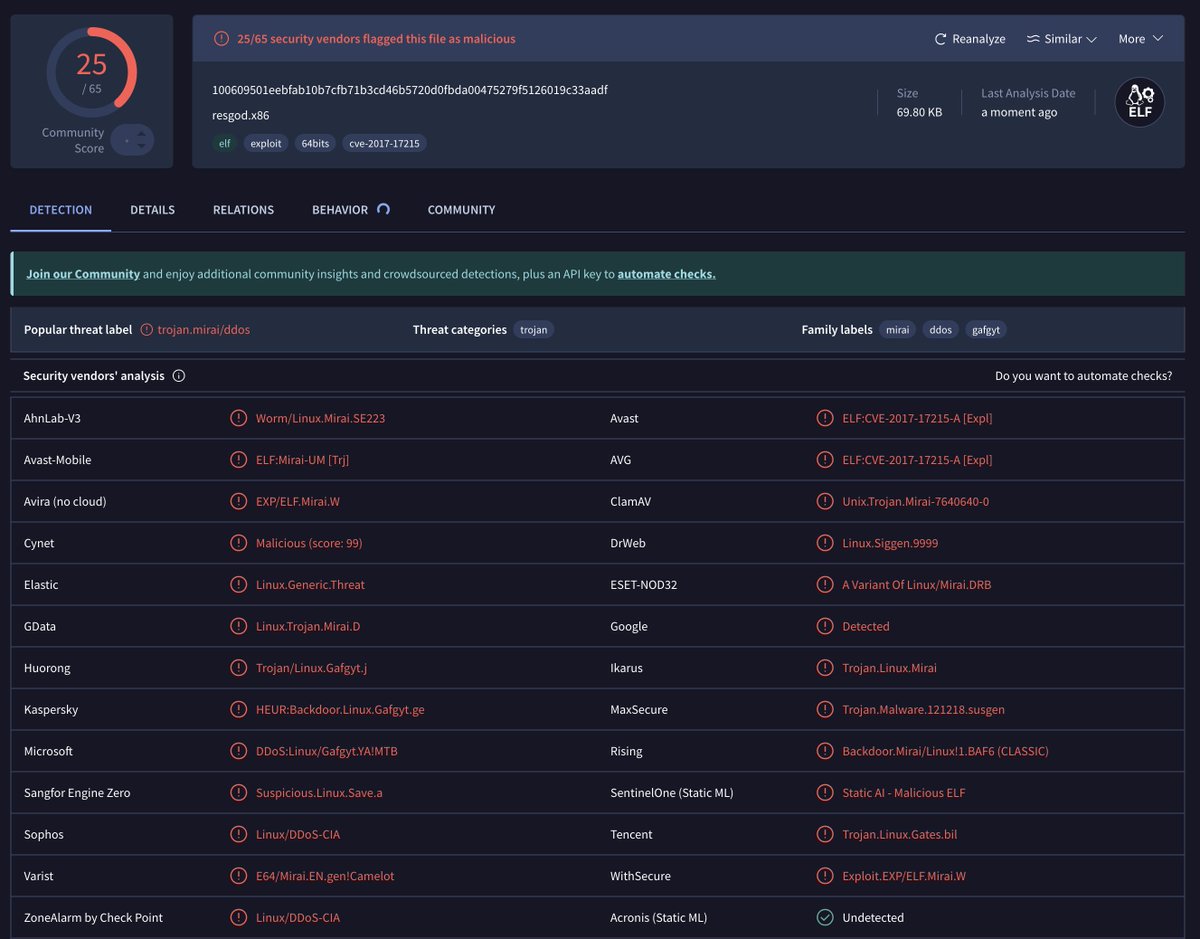Click the file name resgod.x86

[x=240, y=115]
